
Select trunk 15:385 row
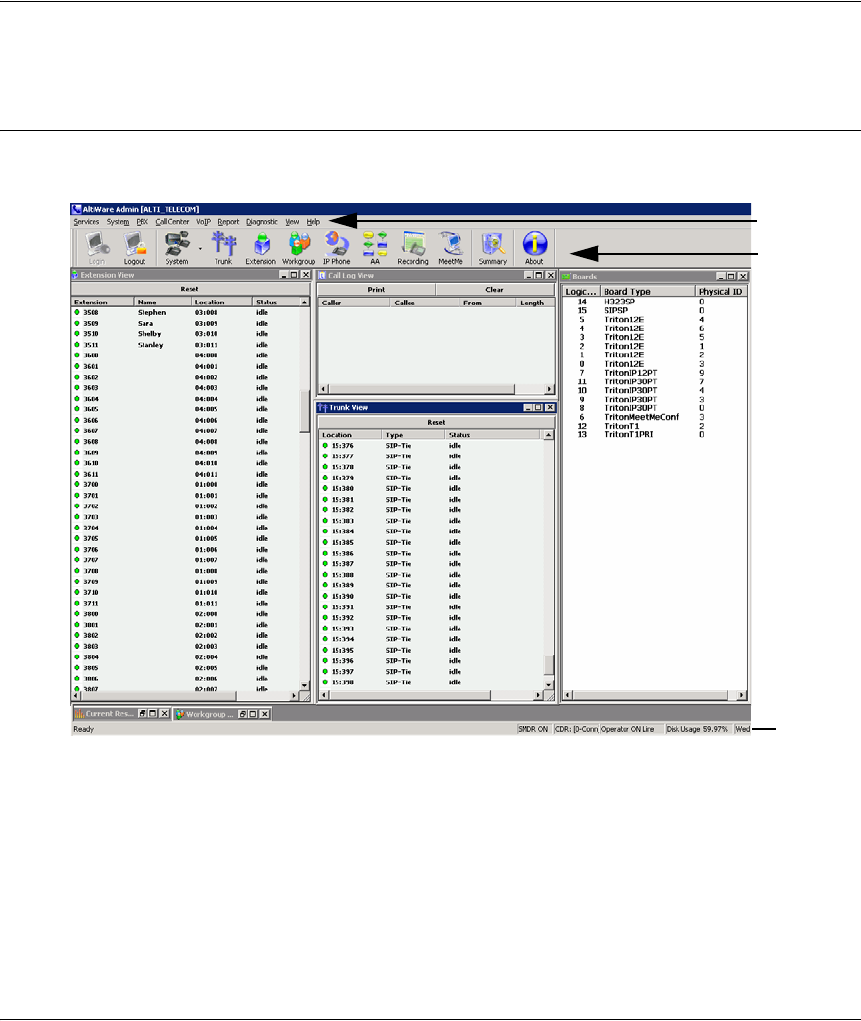click(431, 542)
